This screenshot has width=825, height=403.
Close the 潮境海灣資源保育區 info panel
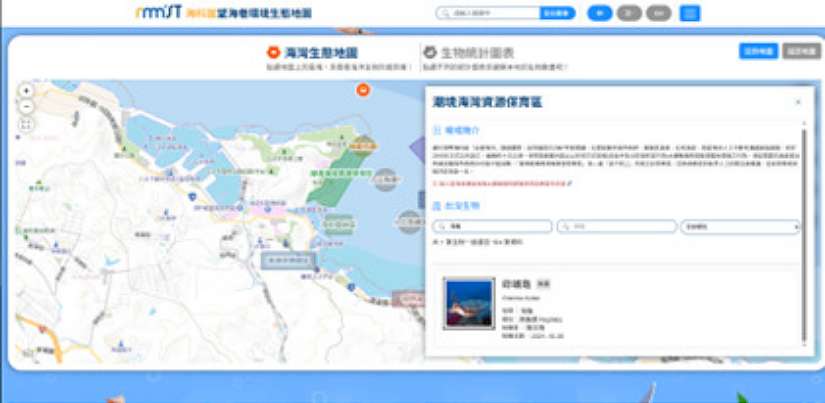click(x=797, y=102)
